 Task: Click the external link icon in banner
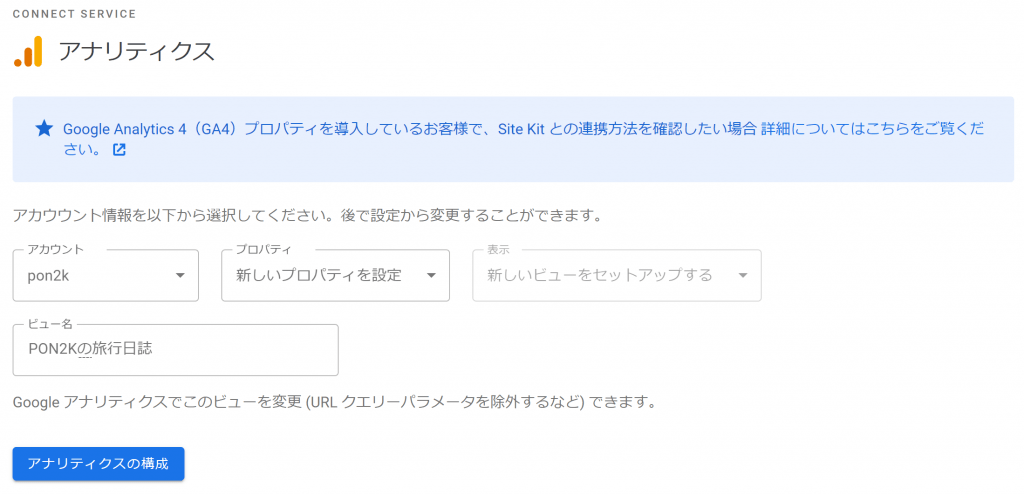click(119, 150)
